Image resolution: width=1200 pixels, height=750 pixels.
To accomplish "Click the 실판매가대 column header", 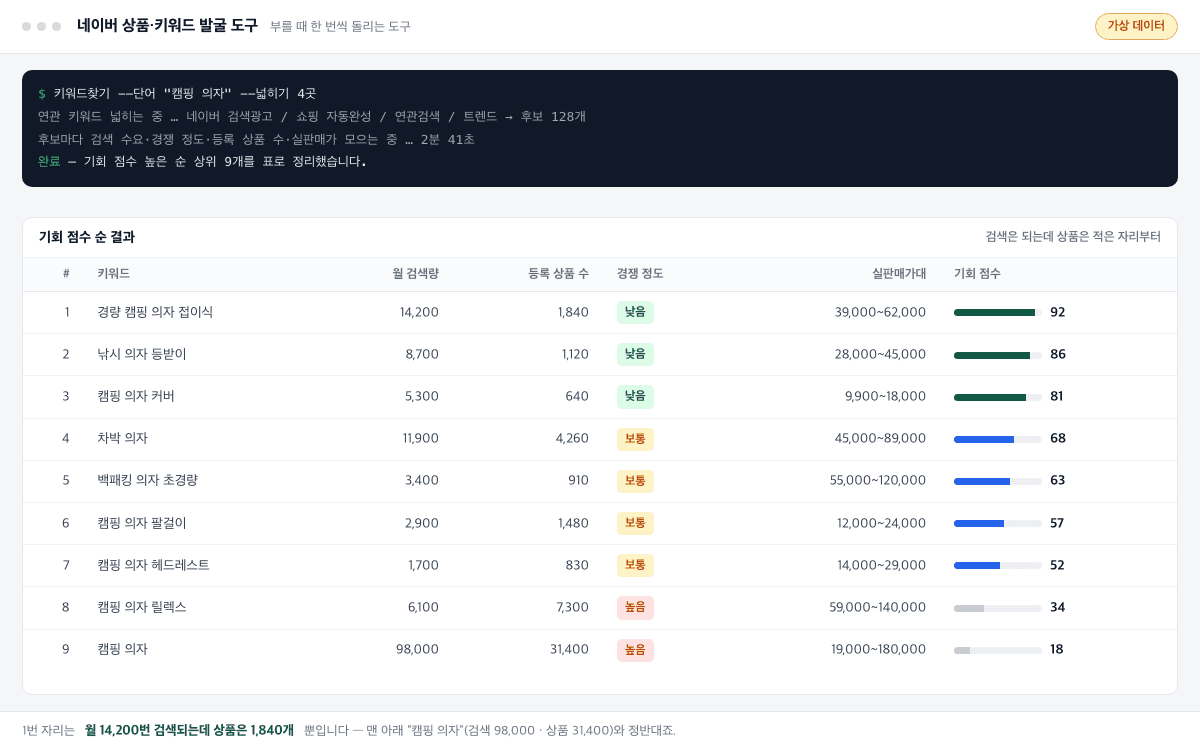I will pos(899,274).
